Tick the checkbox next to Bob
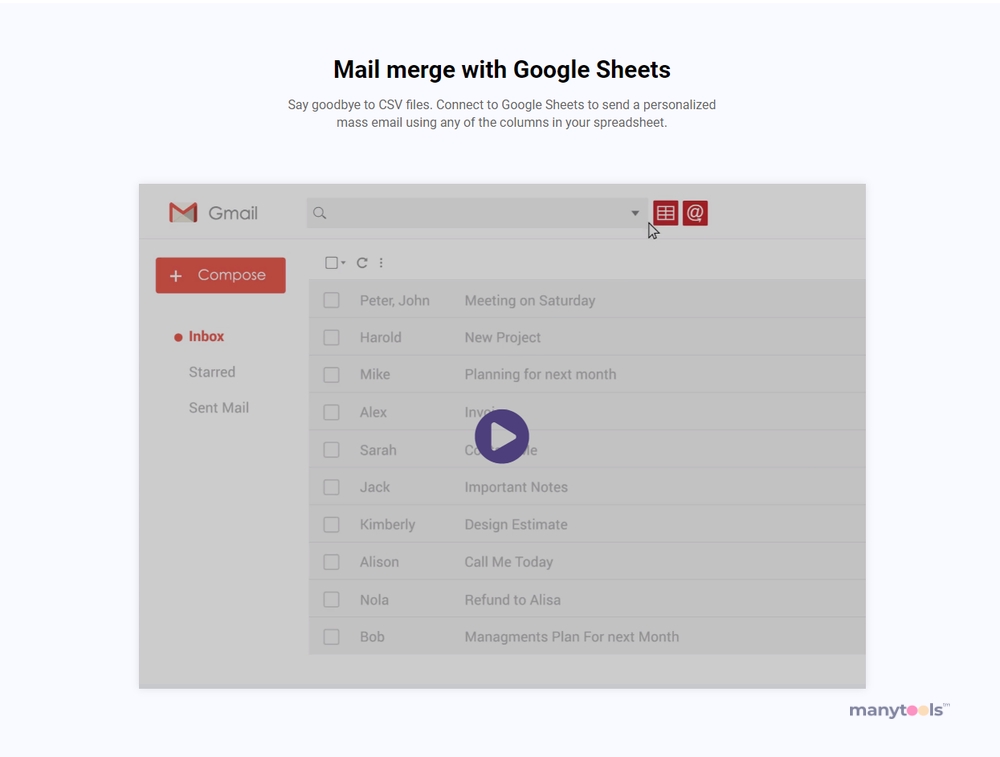The height and width of the screenshot is (757, 1000). point(331,636)
